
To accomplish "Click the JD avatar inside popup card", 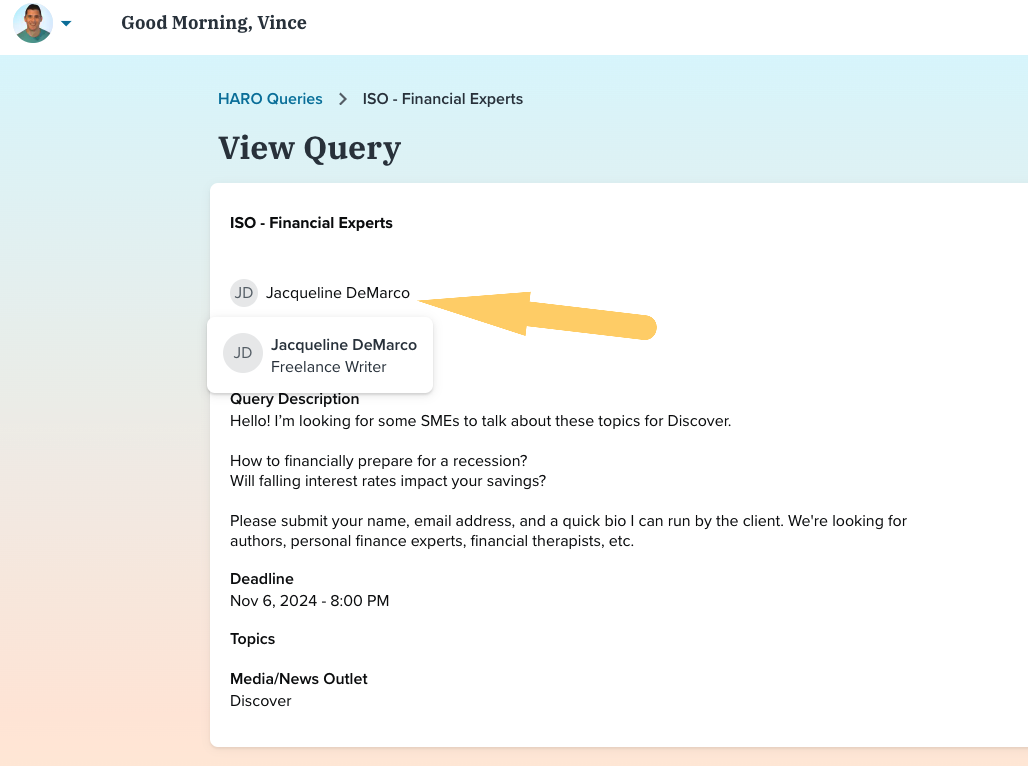I will pos(242,353).
